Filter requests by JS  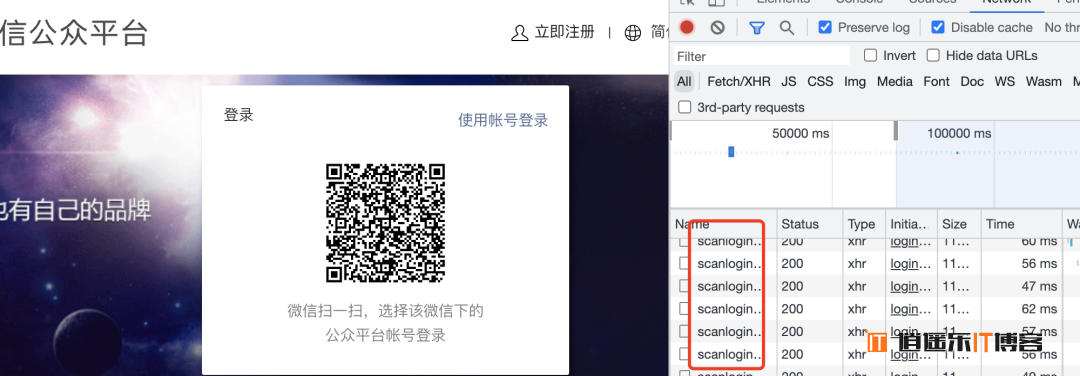pos(789,81)
